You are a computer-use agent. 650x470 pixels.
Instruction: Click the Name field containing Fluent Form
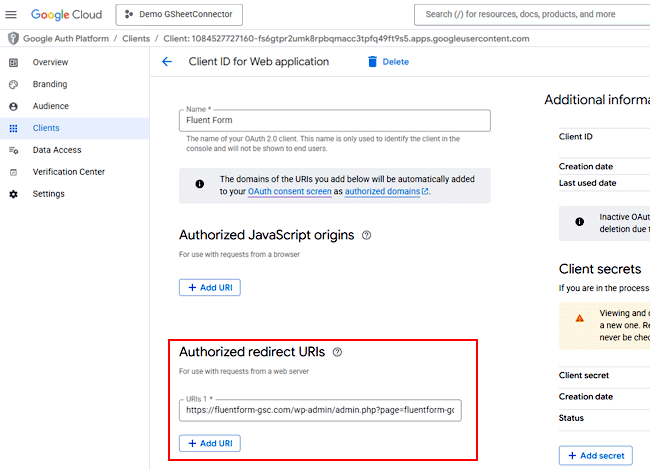(335, 120)
